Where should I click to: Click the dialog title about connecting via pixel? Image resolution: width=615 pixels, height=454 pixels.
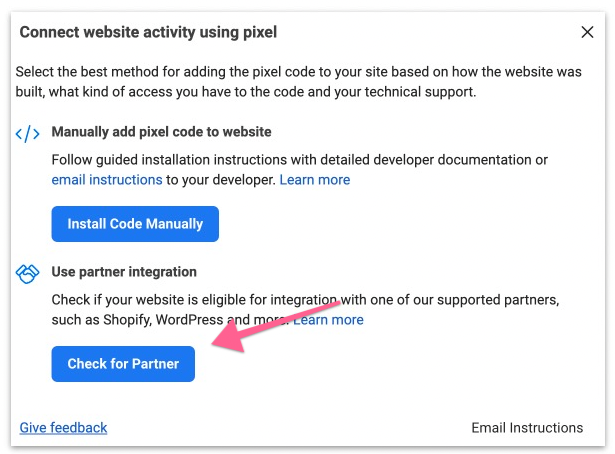(148, 32)
